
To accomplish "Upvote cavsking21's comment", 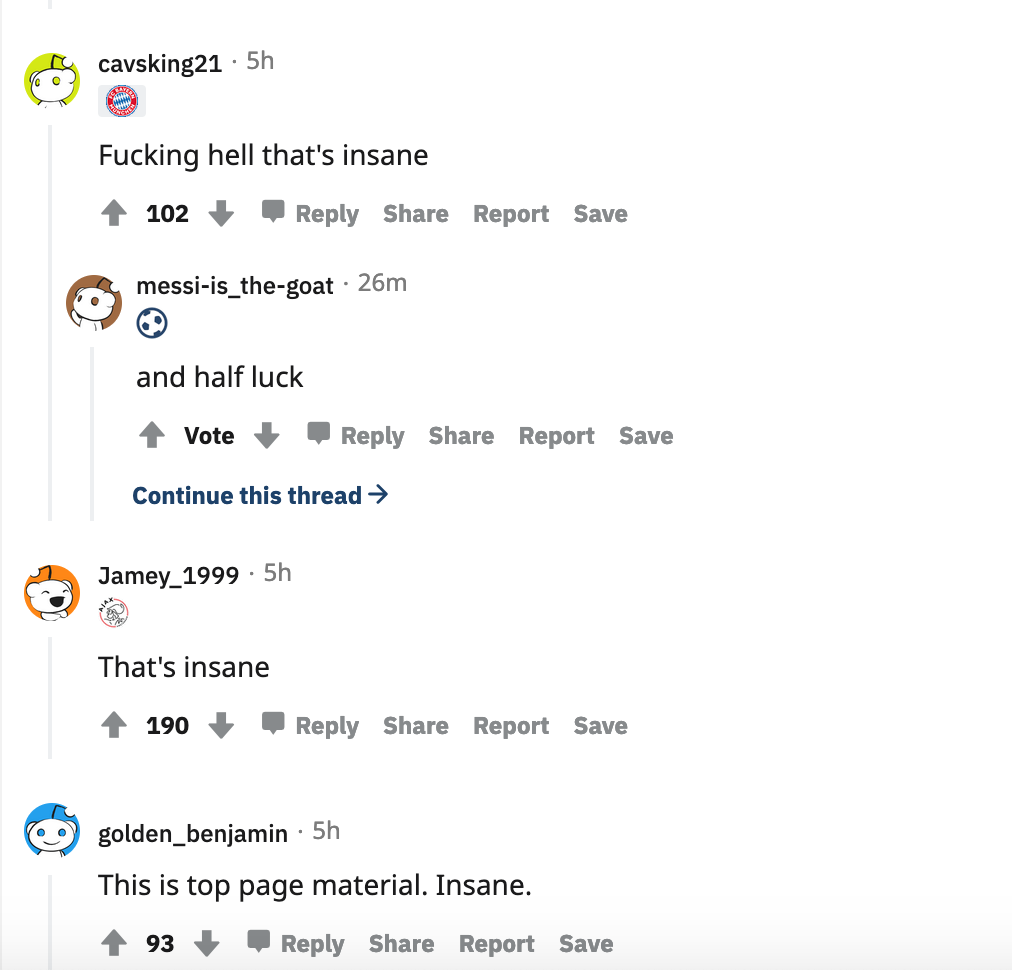I will (x=115, y=214).
